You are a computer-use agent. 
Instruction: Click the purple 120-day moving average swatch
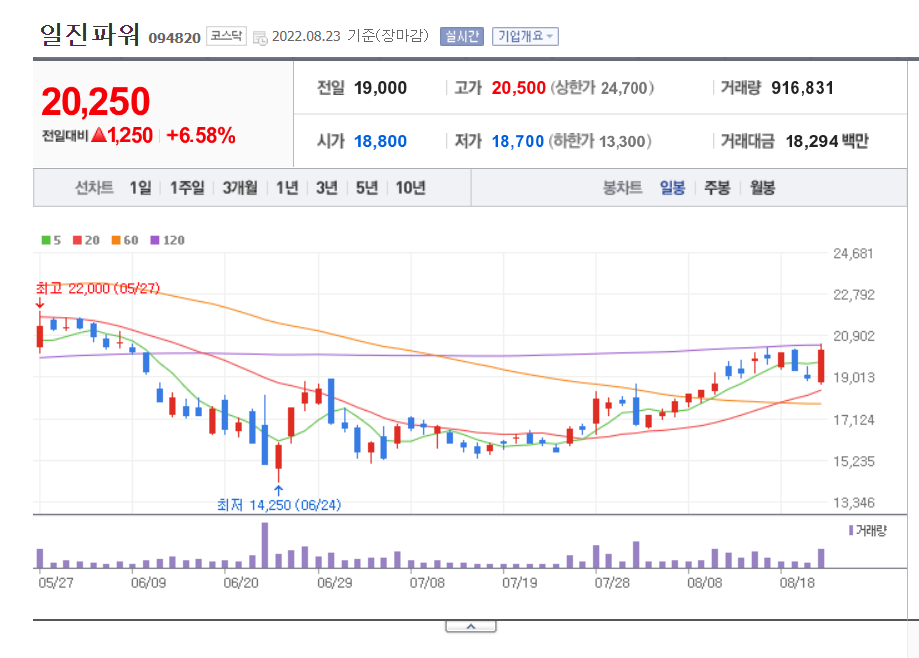(155, 240)
